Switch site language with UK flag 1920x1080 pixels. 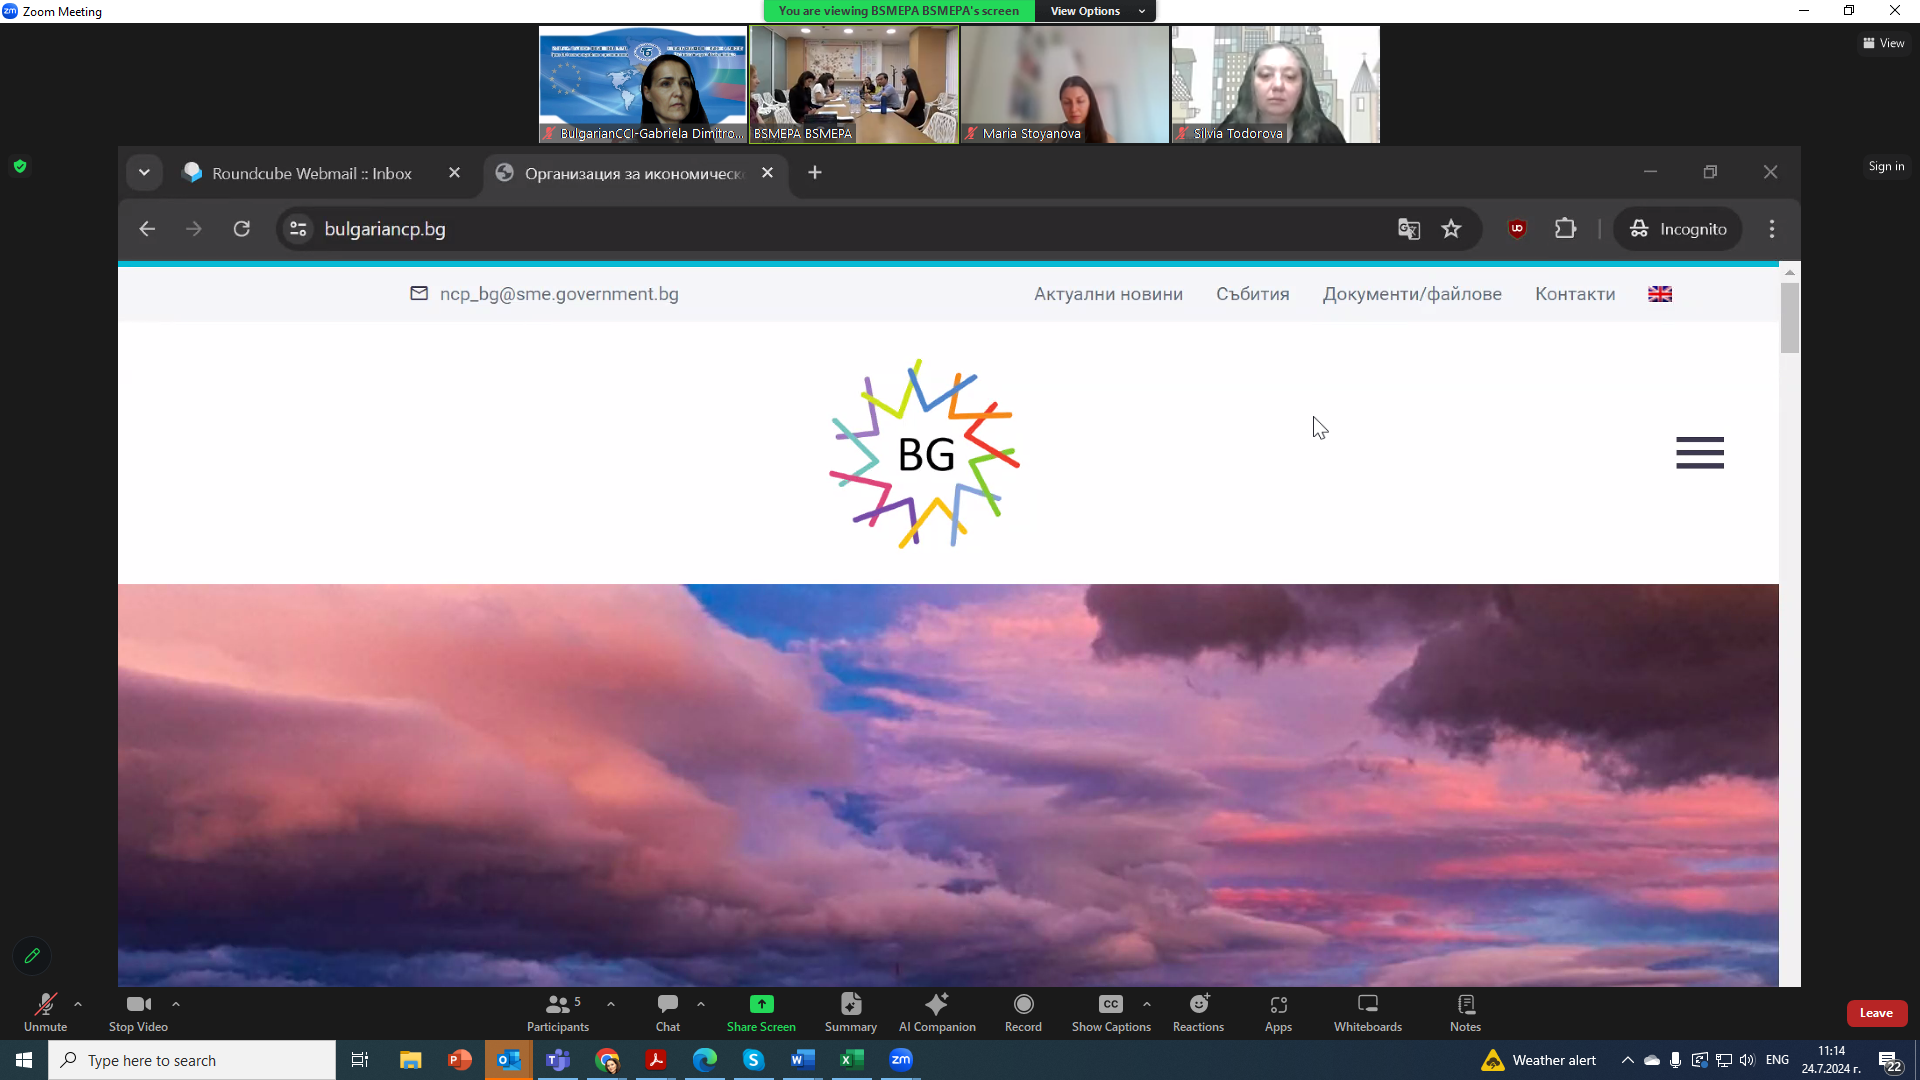[1660, 294]
